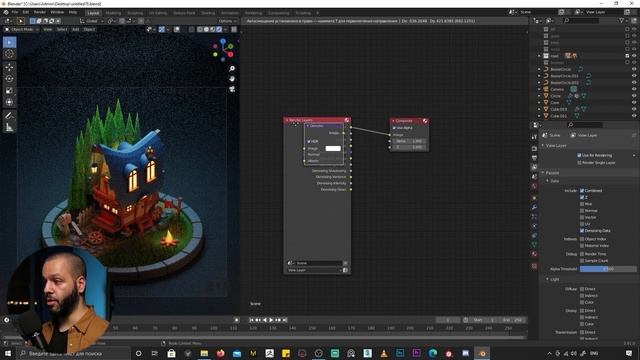640x360 pixels.
Task: Open the Global orientation dropdown
Action: (91, 21)
